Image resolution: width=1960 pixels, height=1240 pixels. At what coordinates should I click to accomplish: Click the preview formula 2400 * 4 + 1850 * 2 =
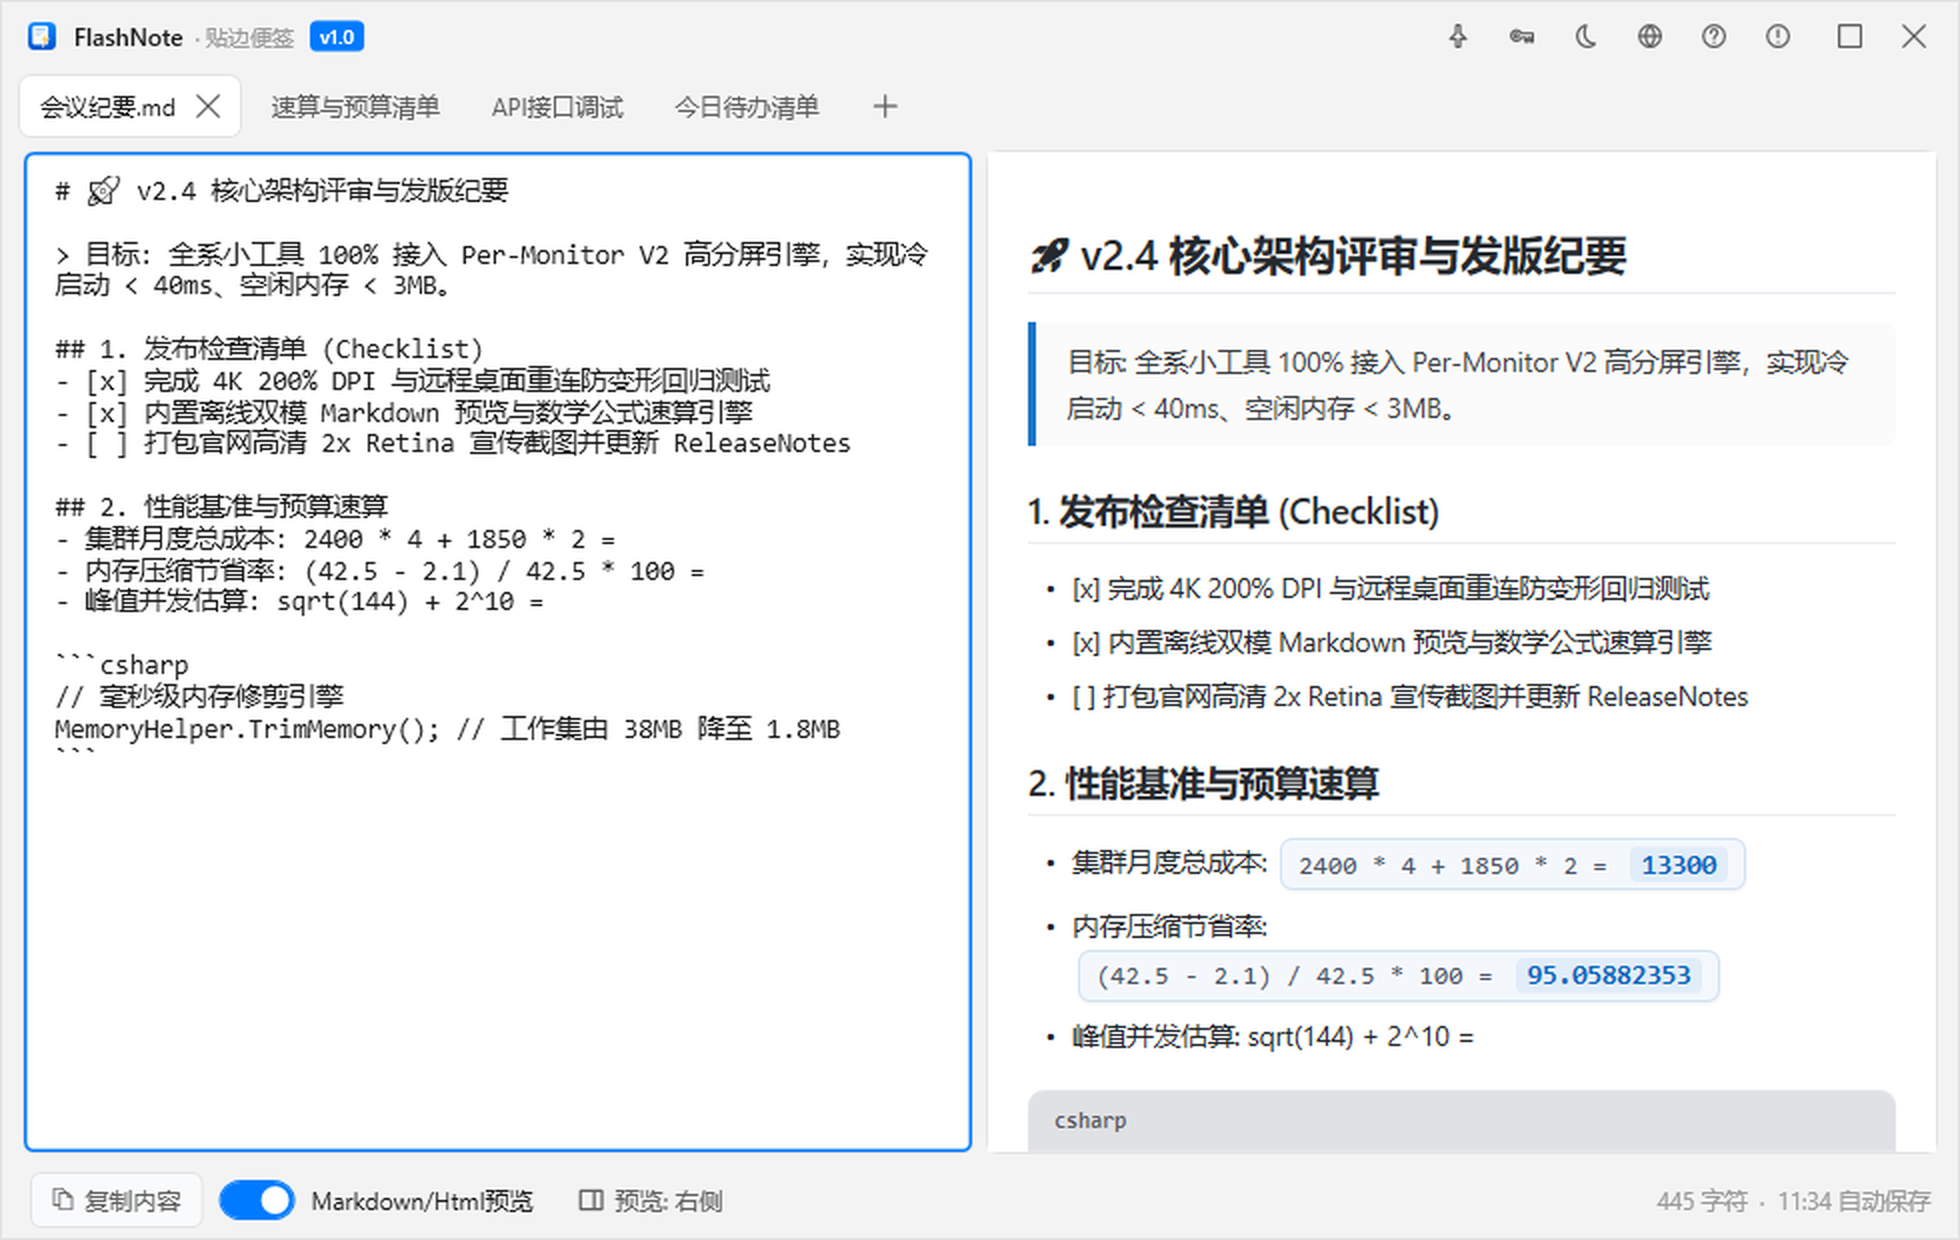coord(1453,865)
